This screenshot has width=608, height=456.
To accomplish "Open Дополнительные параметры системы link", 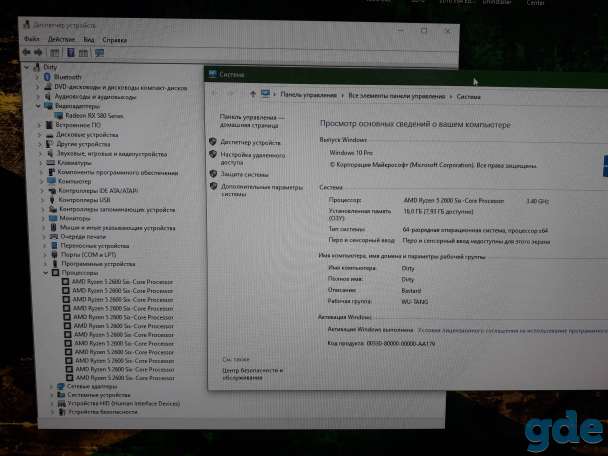I will (x=262, y=190).
